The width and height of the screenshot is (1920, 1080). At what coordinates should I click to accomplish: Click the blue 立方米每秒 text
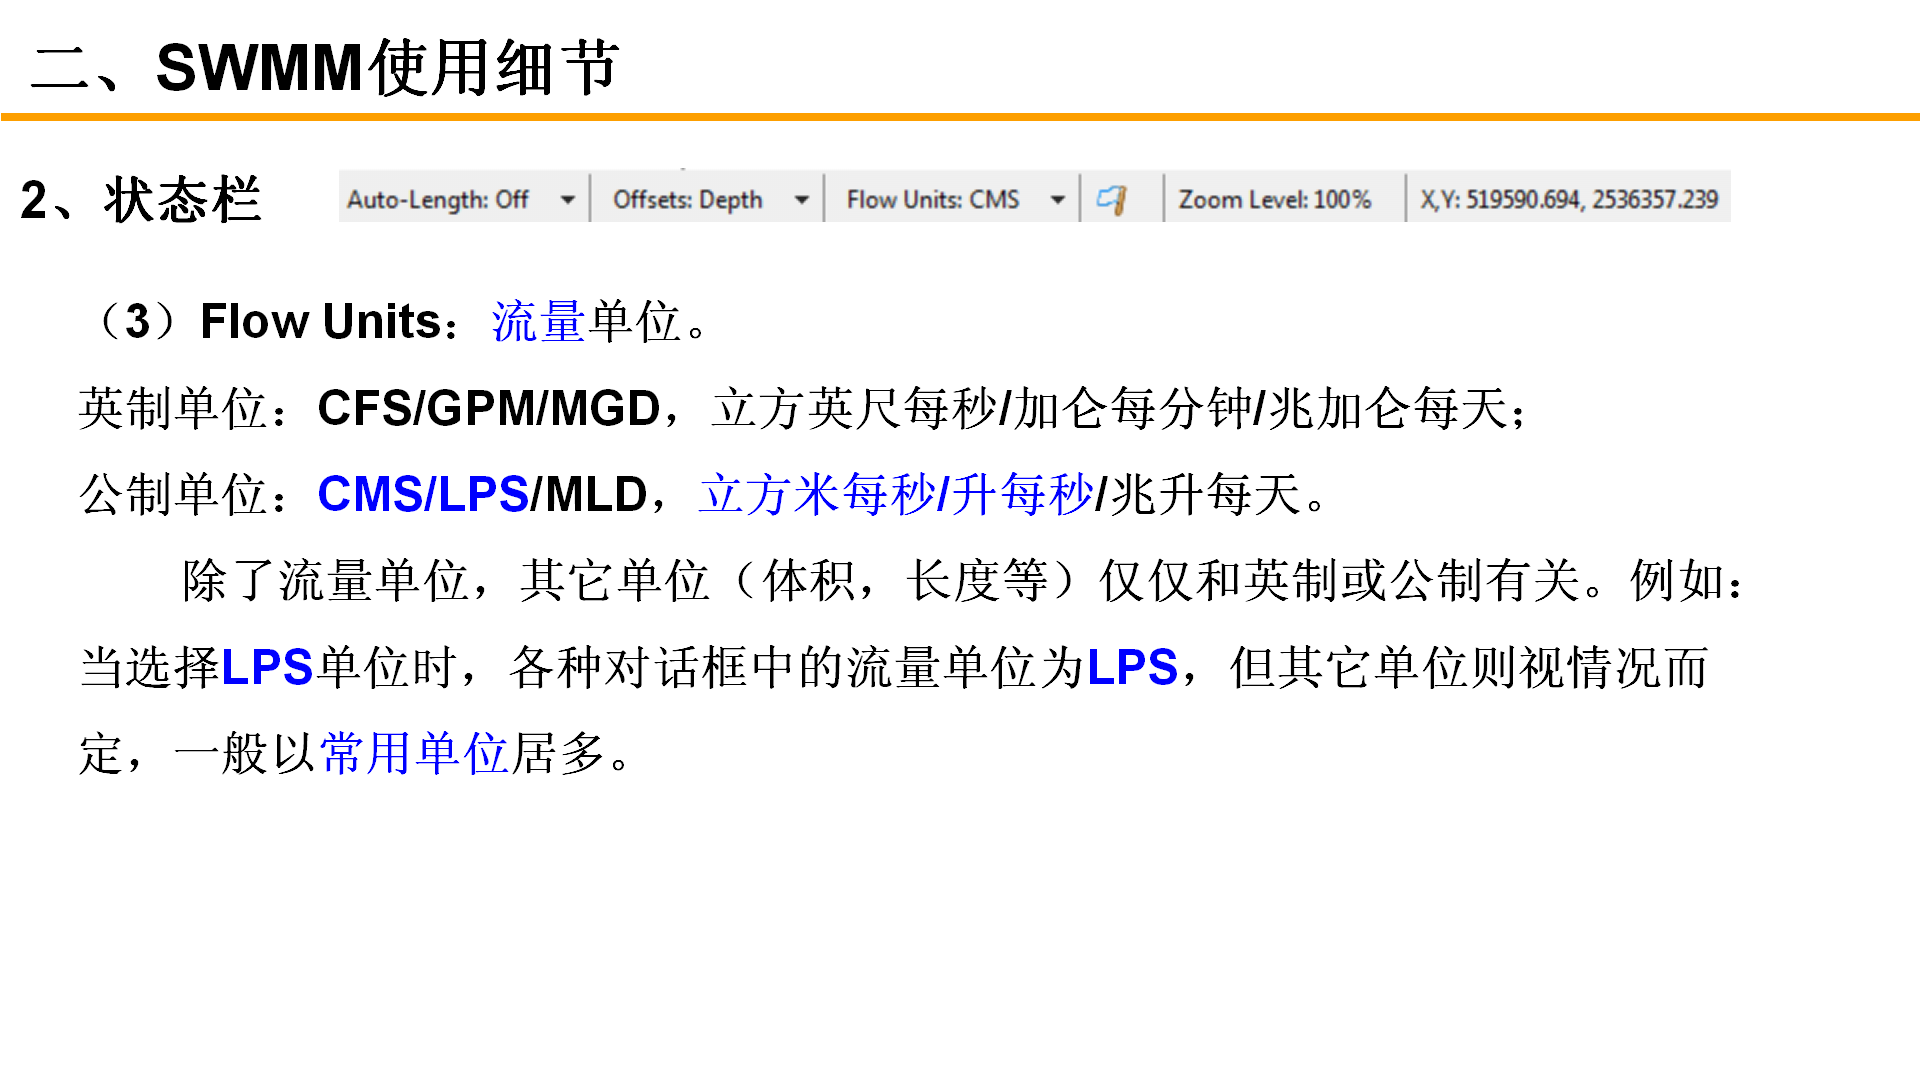click(x=816, y=494)
